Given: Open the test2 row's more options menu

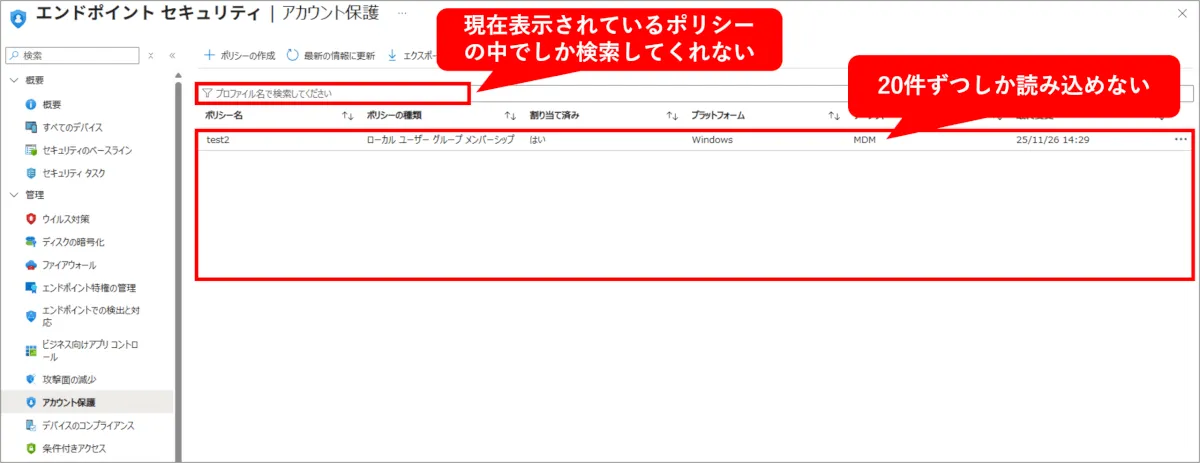Looking at the screenshot, I should click(1181, 140).
